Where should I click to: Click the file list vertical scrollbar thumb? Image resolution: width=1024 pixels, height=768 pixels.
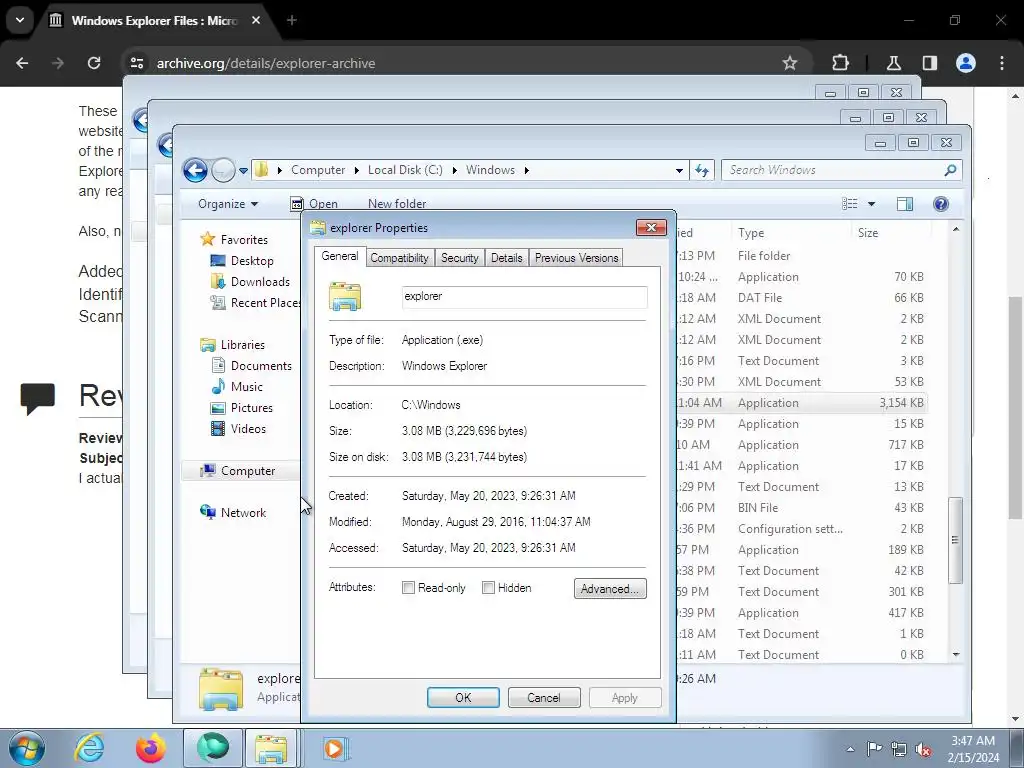click(x=955, y=540)
